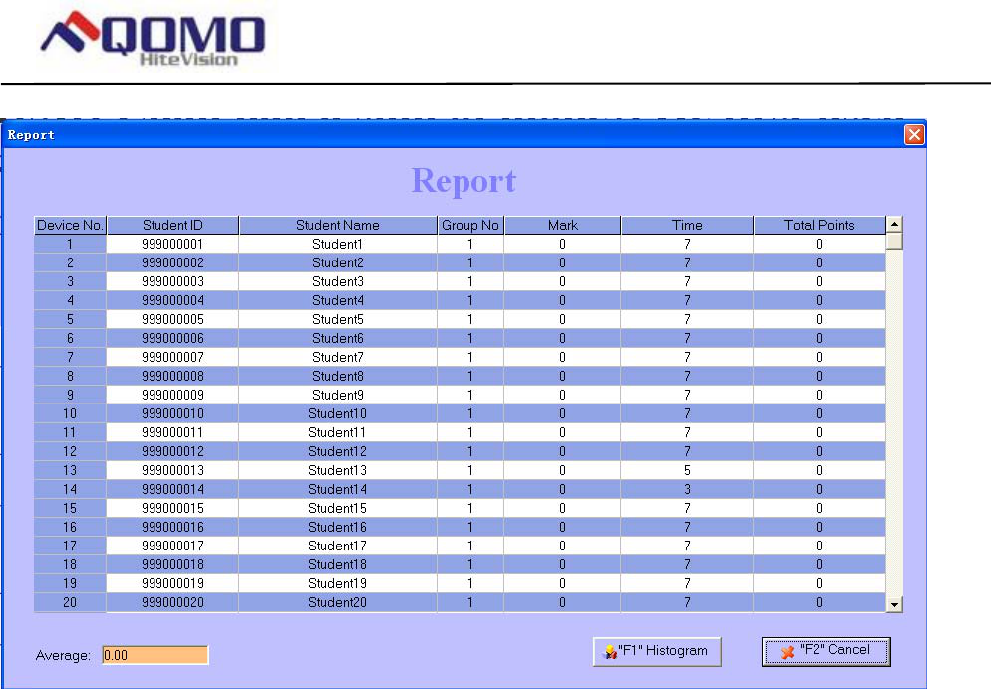Select Student ID 999000014 cell
Viewport: 991px width, 689px height.
(173, 489)
